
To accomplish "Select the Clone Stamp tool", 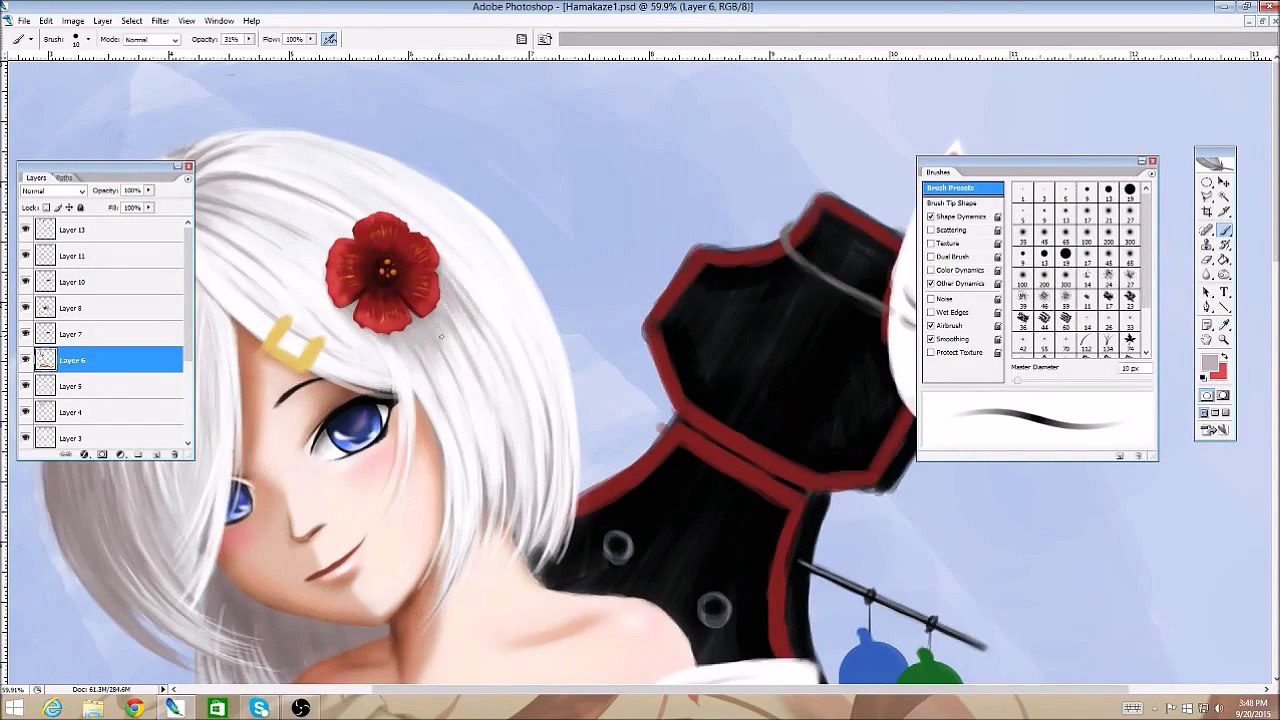I will click(x=1206, y=244).
